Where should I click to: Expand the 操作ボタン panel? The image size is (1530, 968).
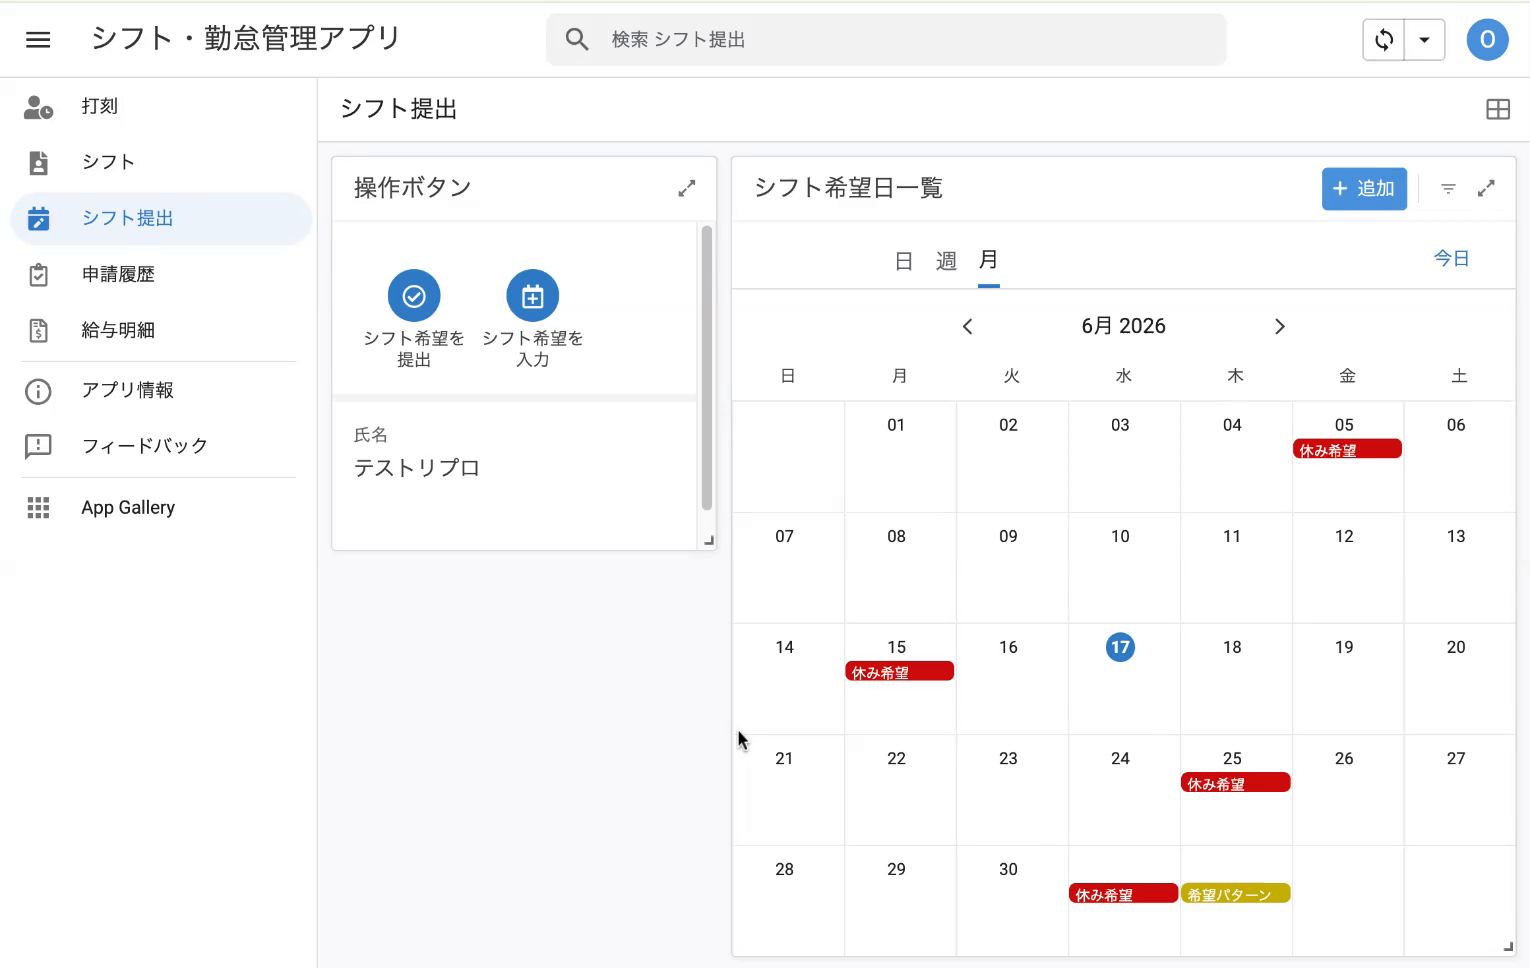[687, 188]
